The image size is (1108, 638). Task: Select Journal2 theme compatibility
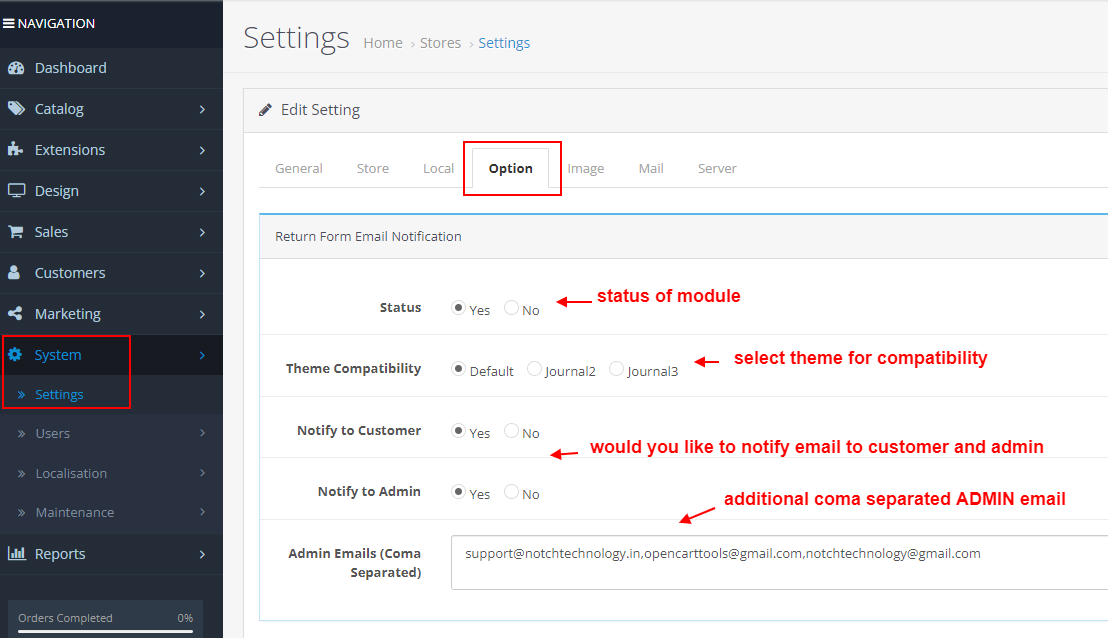tap(534, 369)
